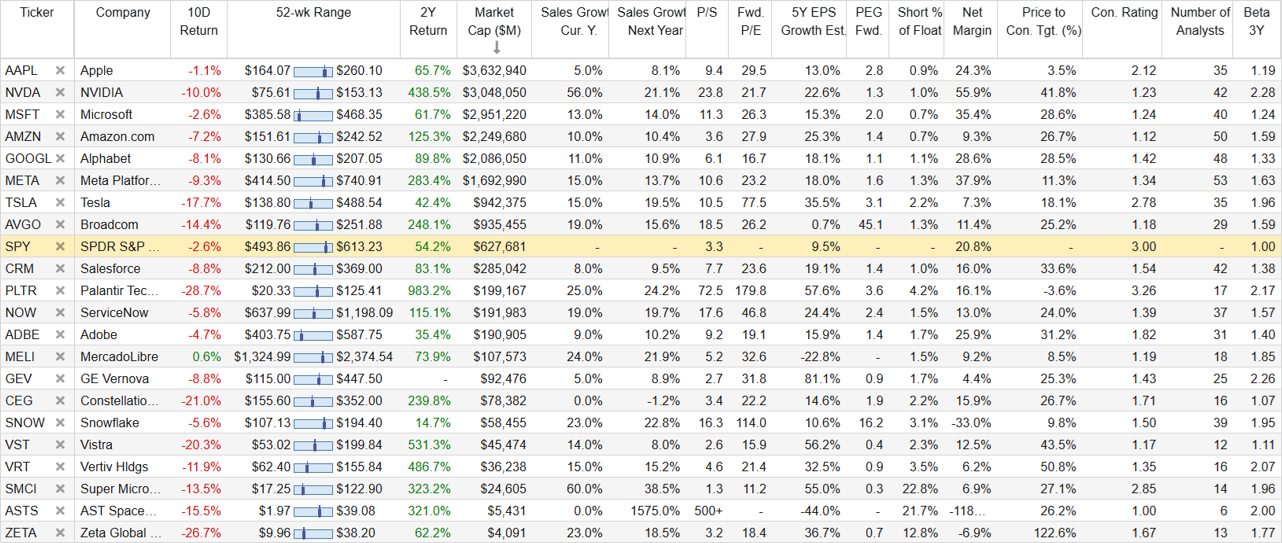Image resolution: width=1282 pixels, height=543 pixels.
Task: Open the NVDA ticker link
Action: pyautogui.click(x=23, y=93)
